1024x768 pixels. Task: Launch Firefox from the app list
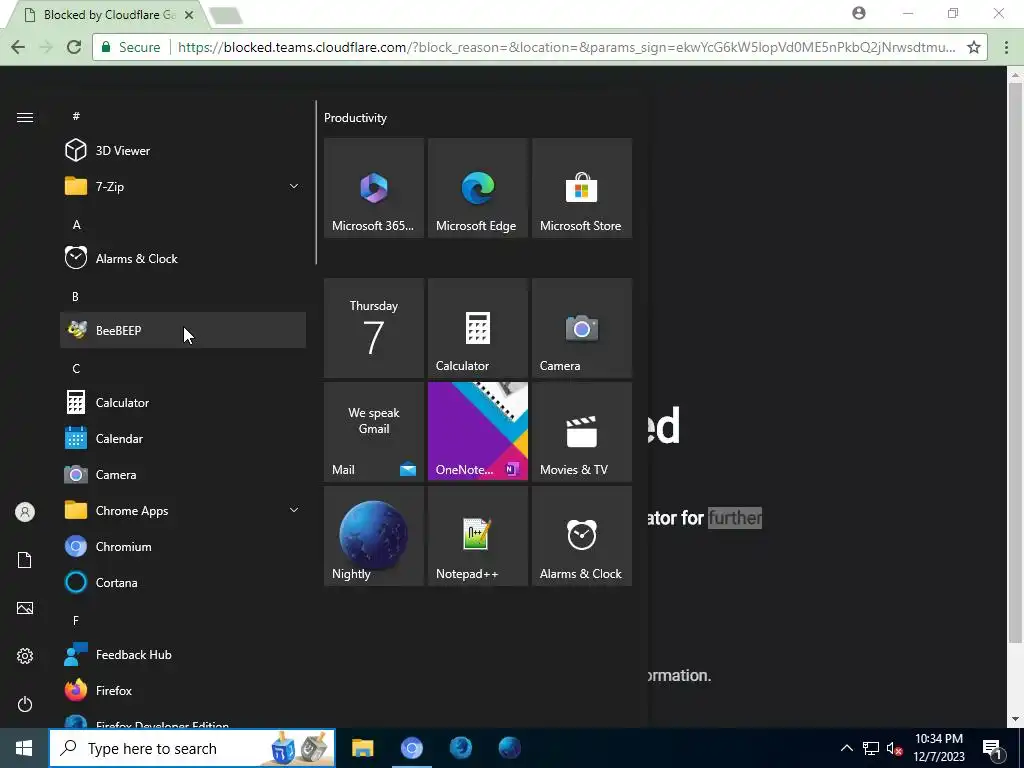[183, 690]
